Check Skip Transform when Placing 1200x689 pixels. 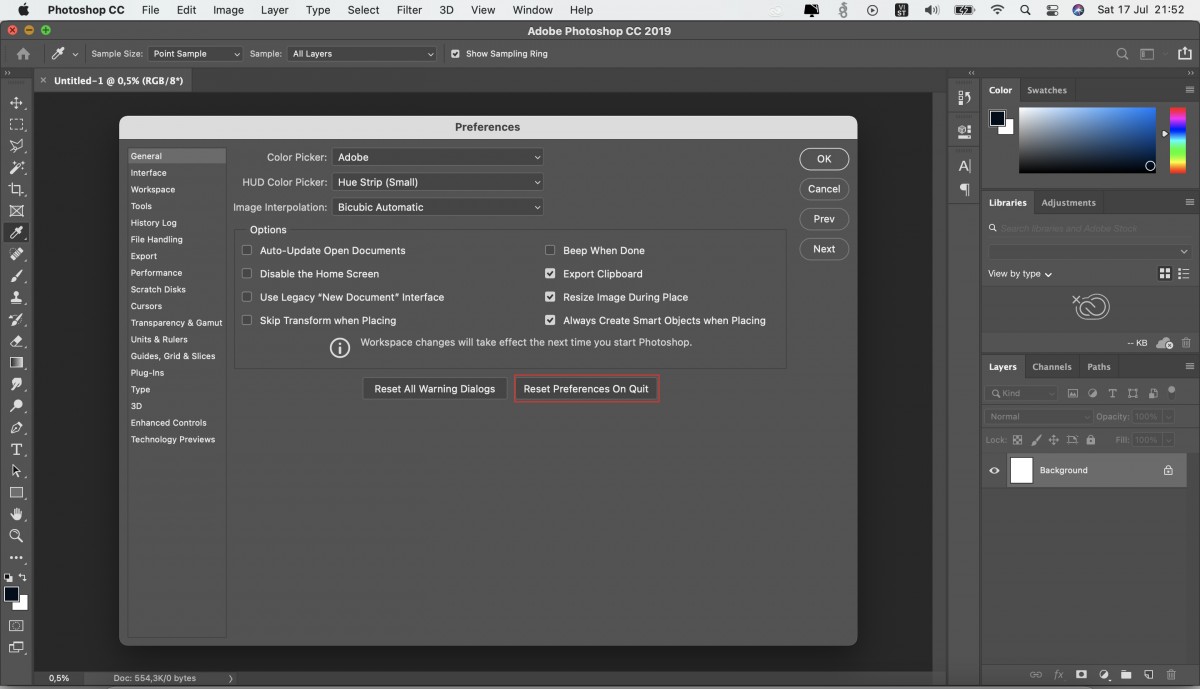(x=247, y=321)
